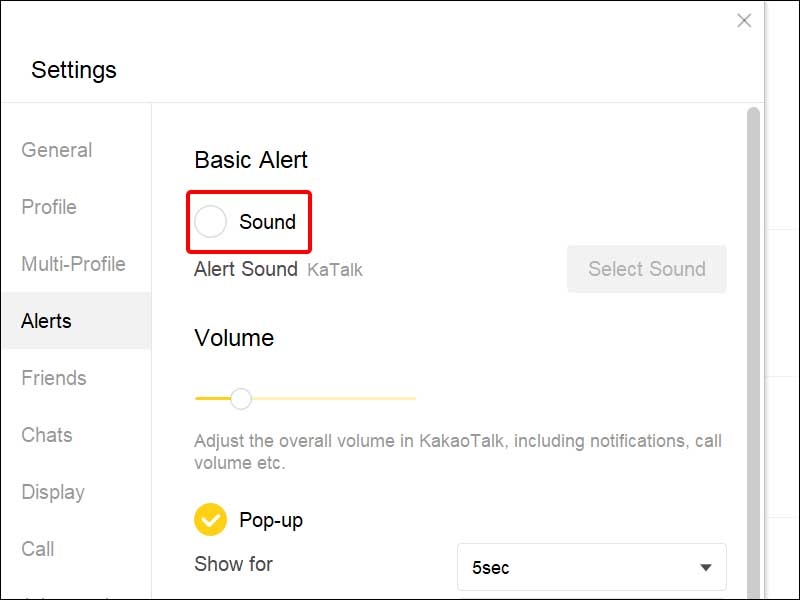Uncheck the Pop-up alert checkbox
The image size is (800, 600).
[x=210, y=519]
